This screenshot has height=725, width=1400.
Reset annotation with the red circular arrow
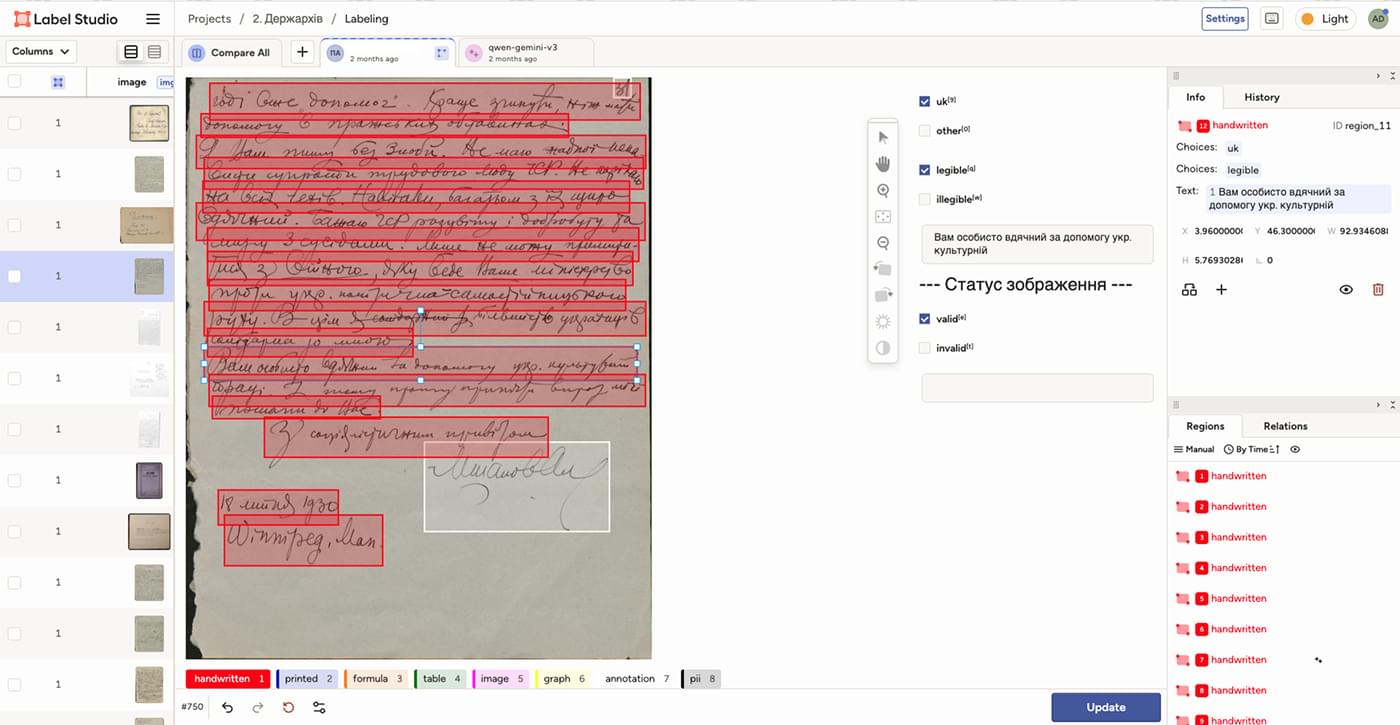288,707
